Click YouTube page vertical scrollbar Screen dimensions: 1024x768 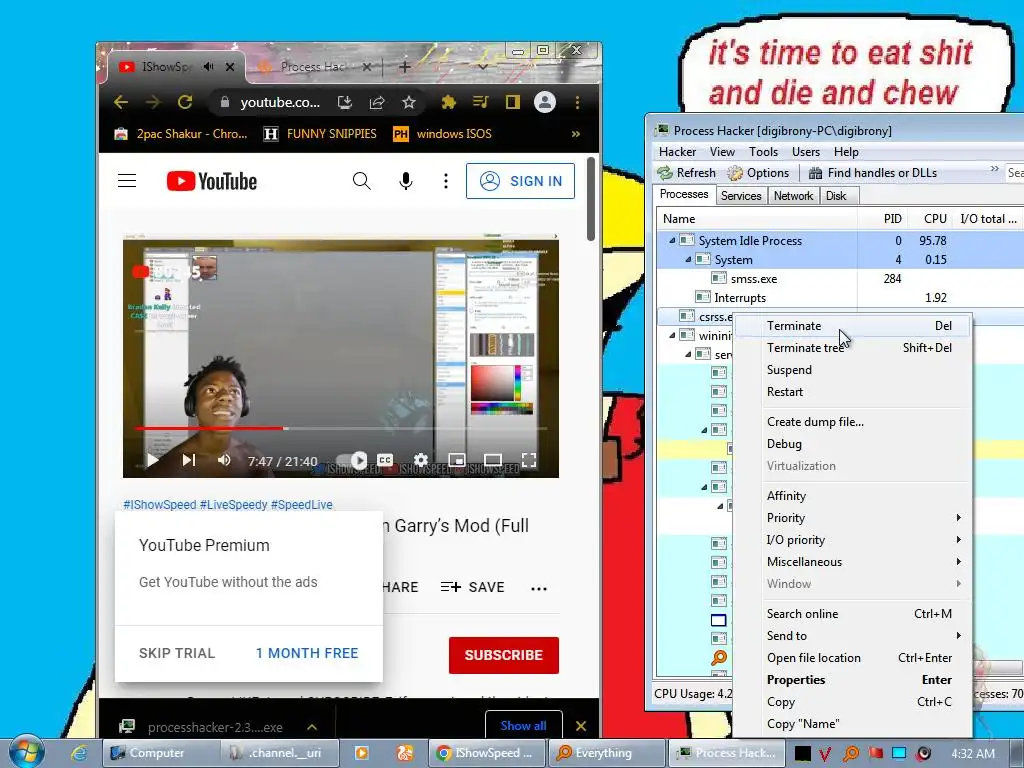click(591, 199)
